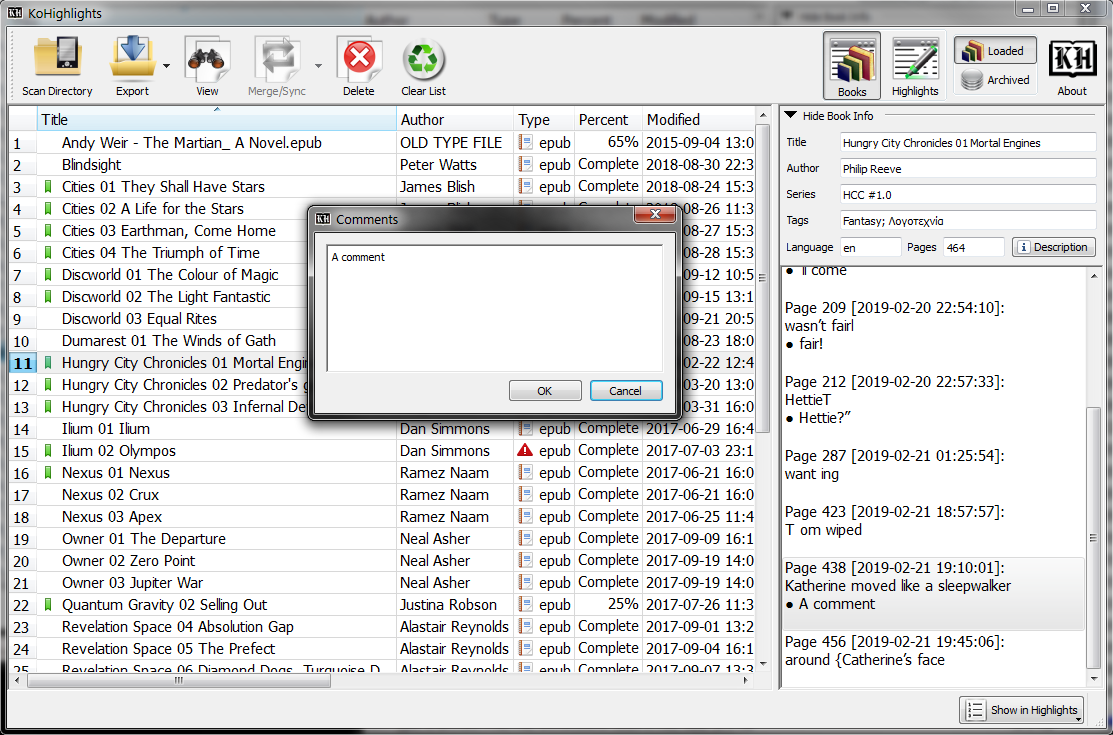Sort by the Title column header
This screenshot has height=735, width=1113.
216,119
